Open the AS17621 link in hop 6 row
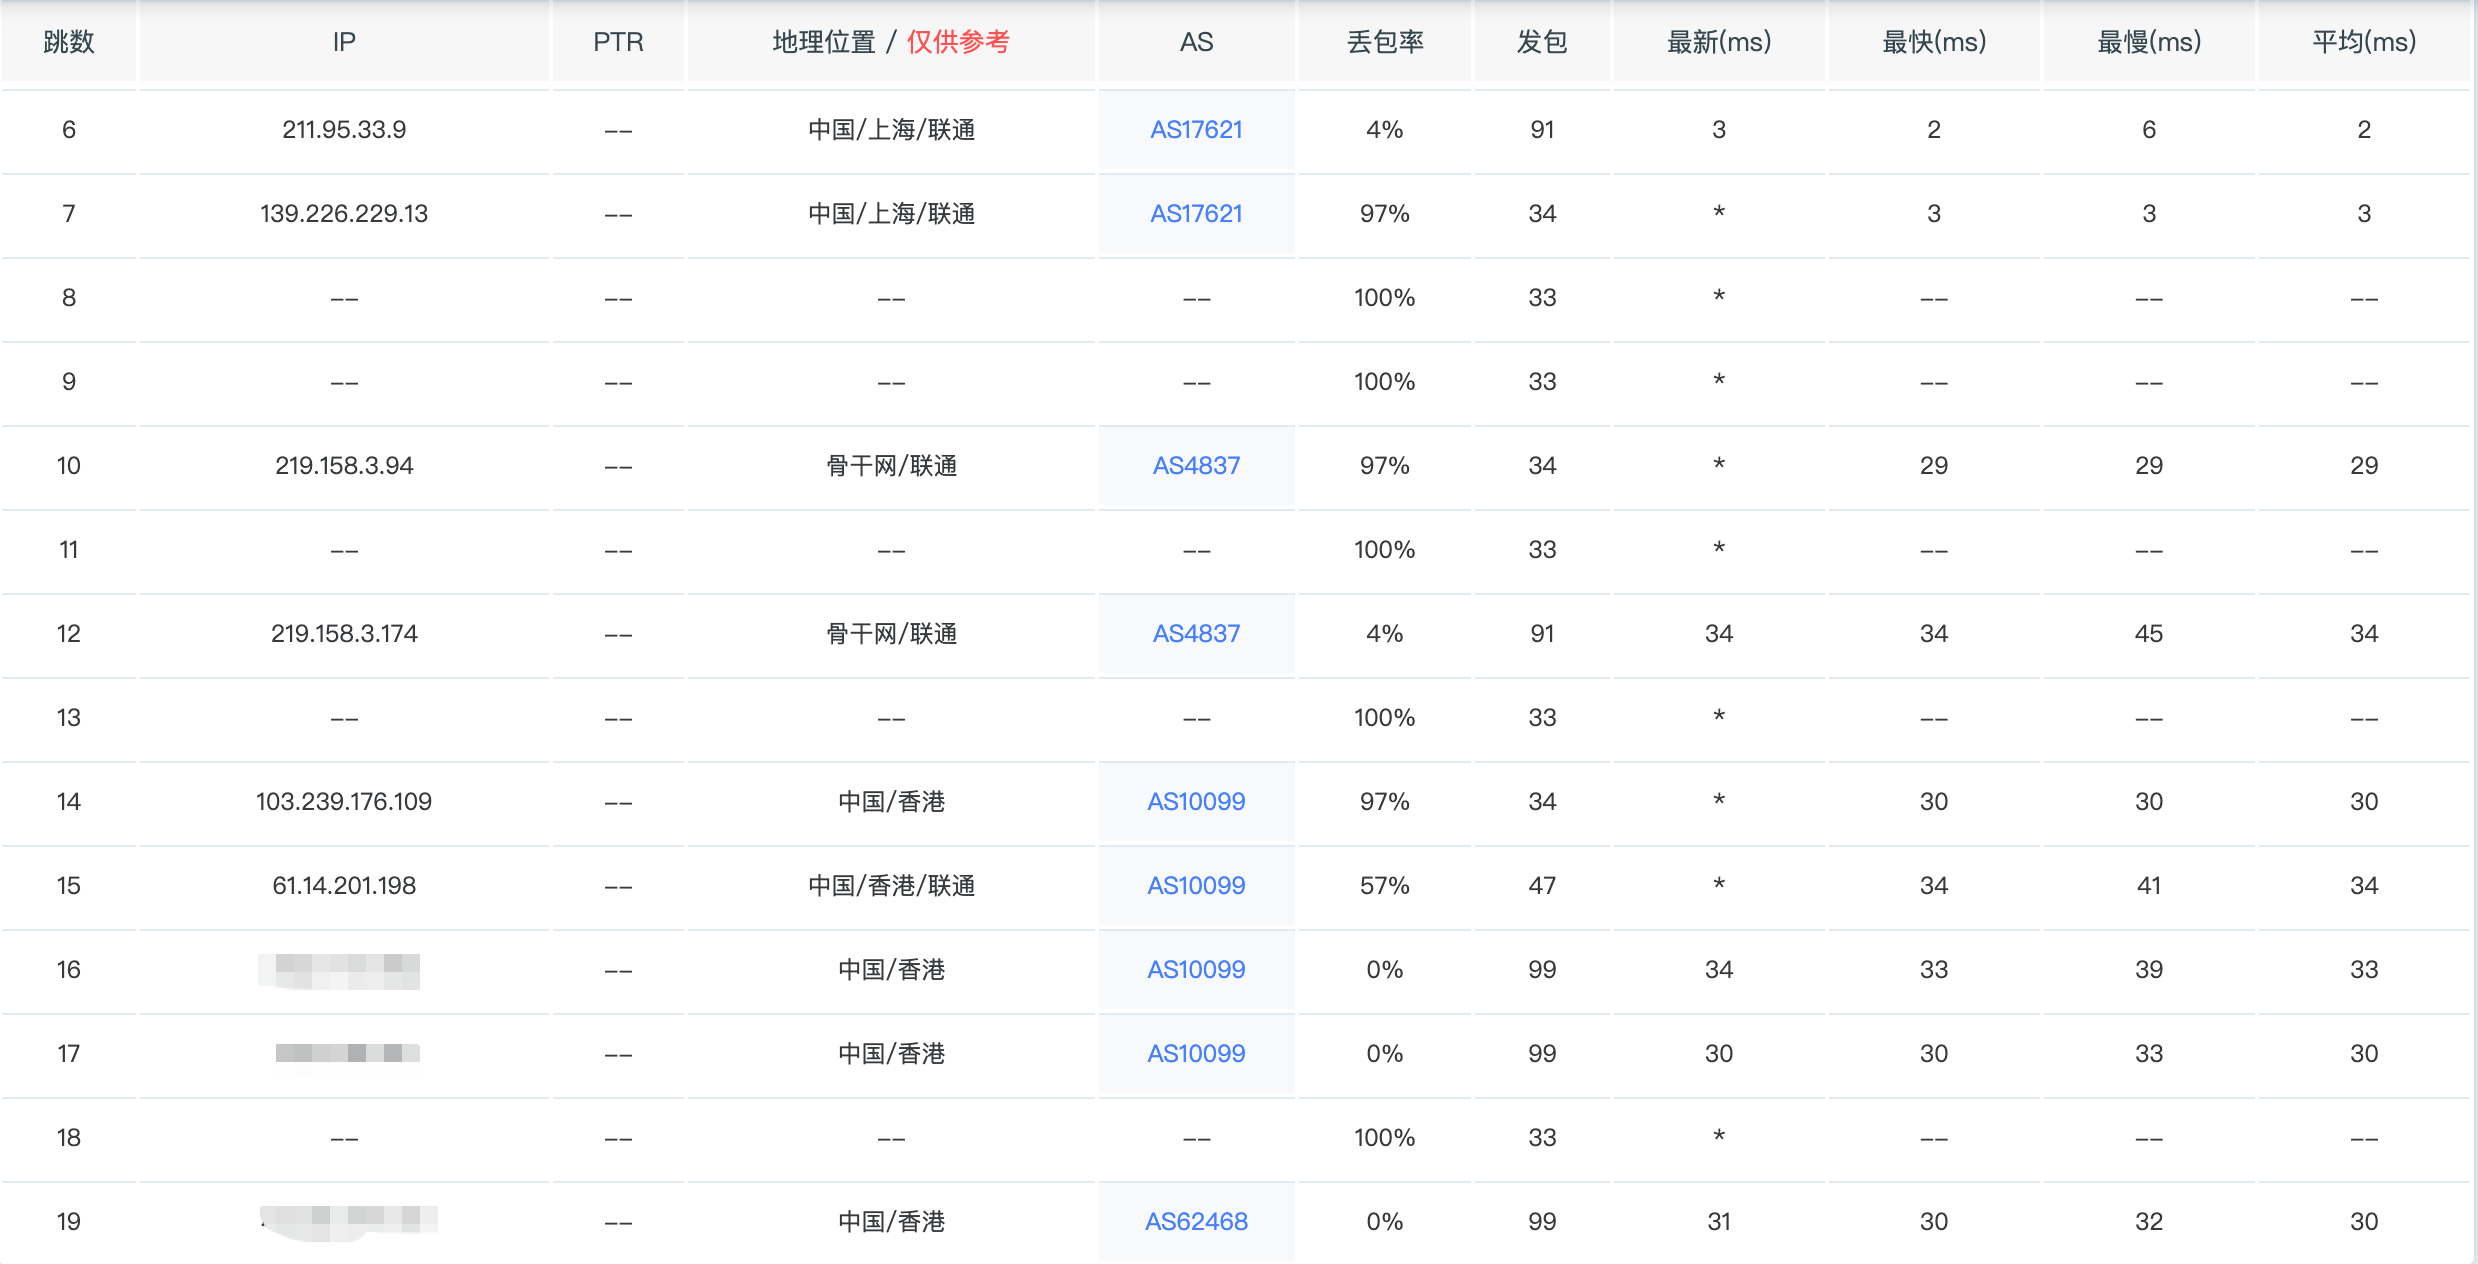The width and height of the screenshot is (2478, 1264). coord(1196,130)
